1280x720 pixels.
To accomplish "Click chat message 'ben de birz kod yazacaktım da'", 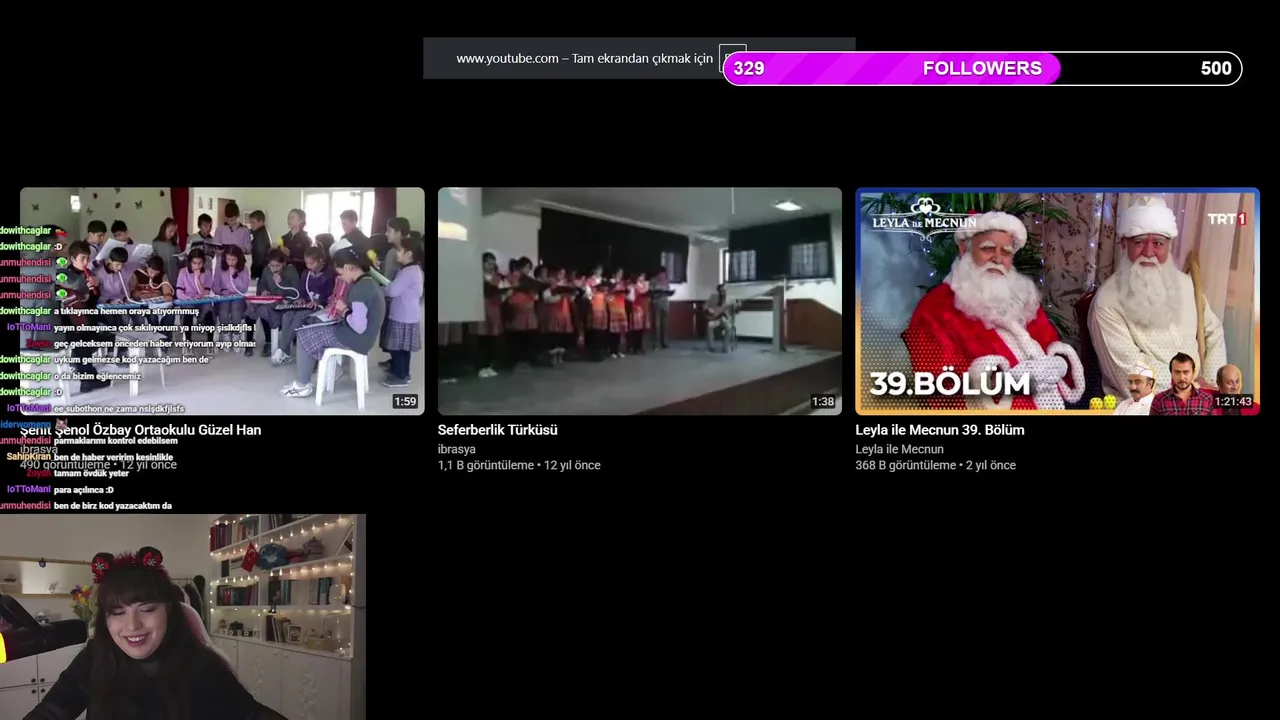I will 113,506.
